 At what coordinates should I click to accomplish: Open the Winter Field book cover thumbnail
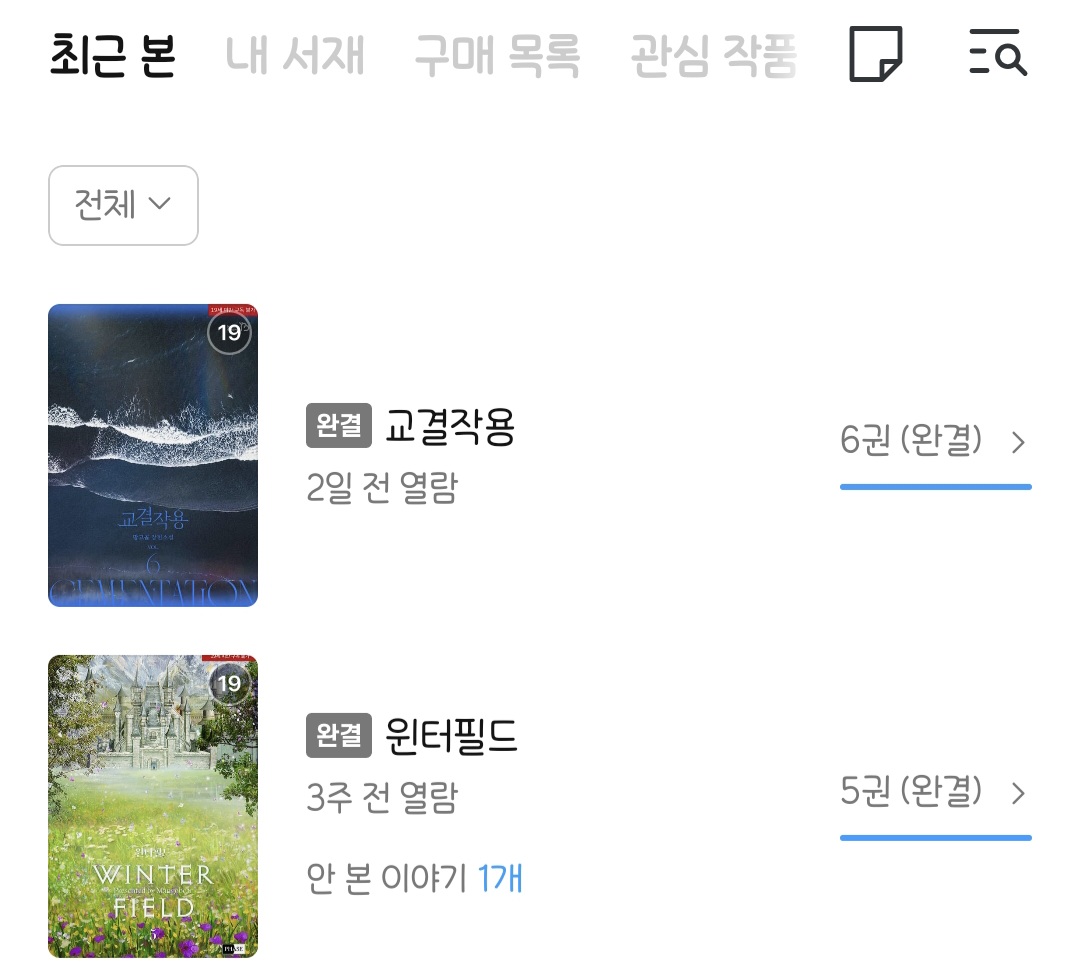(x=153, y=806)
